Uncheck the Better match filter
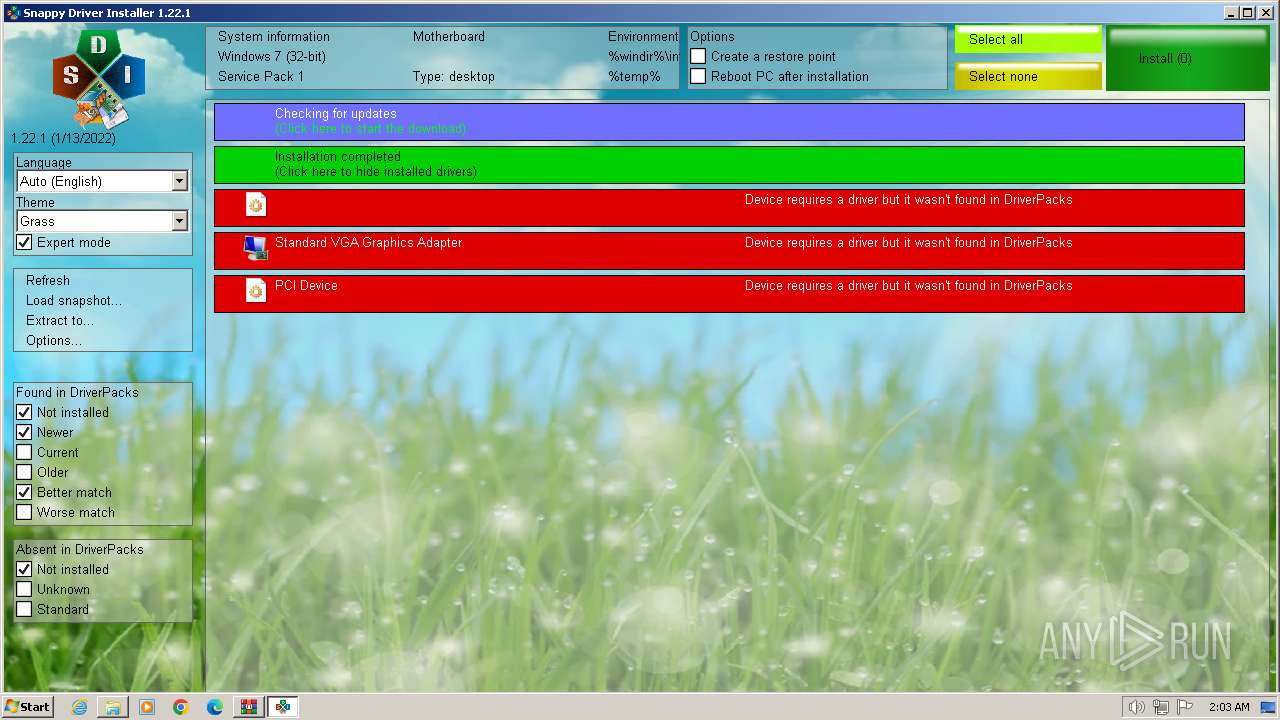Screen dimensions: 1280x720 24,493
